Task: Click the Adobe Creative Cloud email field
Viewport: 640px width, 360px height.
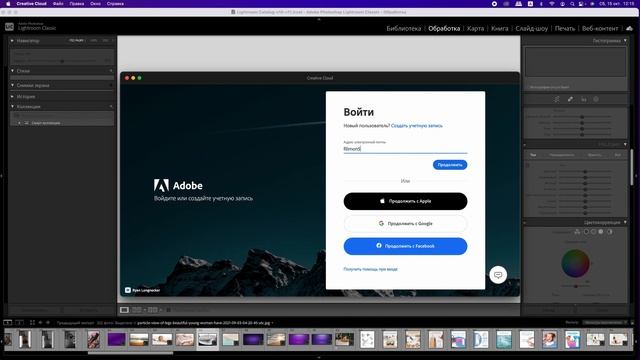Action: click(405, 149)
